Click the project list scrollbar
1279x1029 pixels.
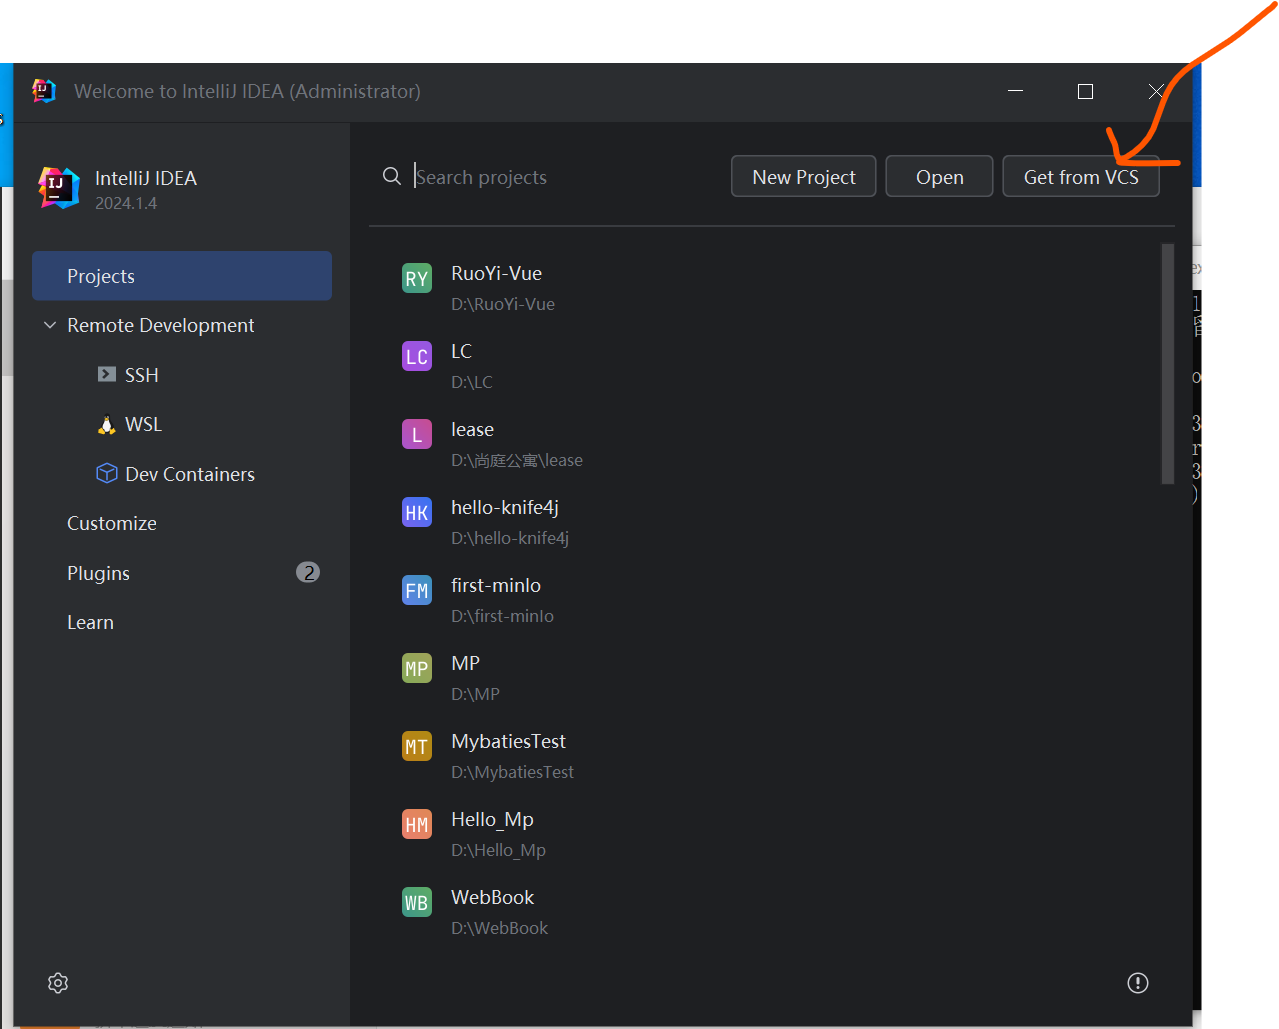(1167, 364)
